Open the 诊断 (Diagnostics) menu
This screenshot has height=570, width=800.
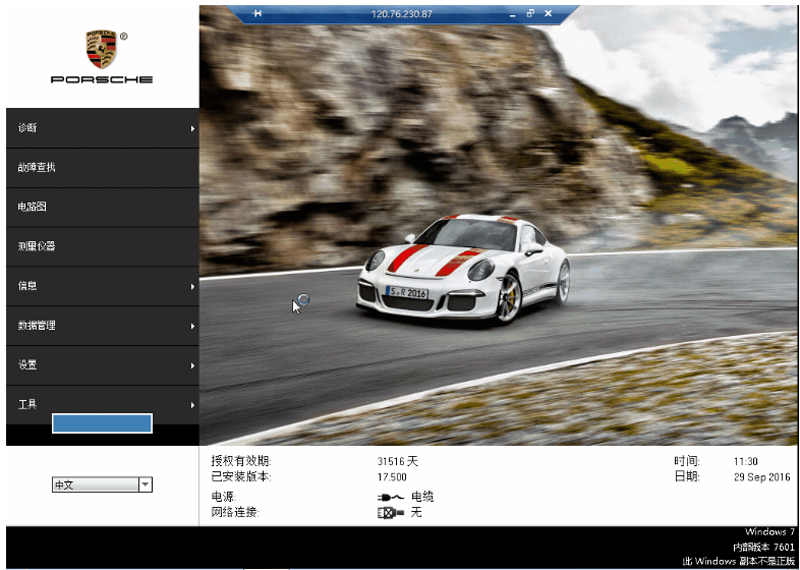103,128
